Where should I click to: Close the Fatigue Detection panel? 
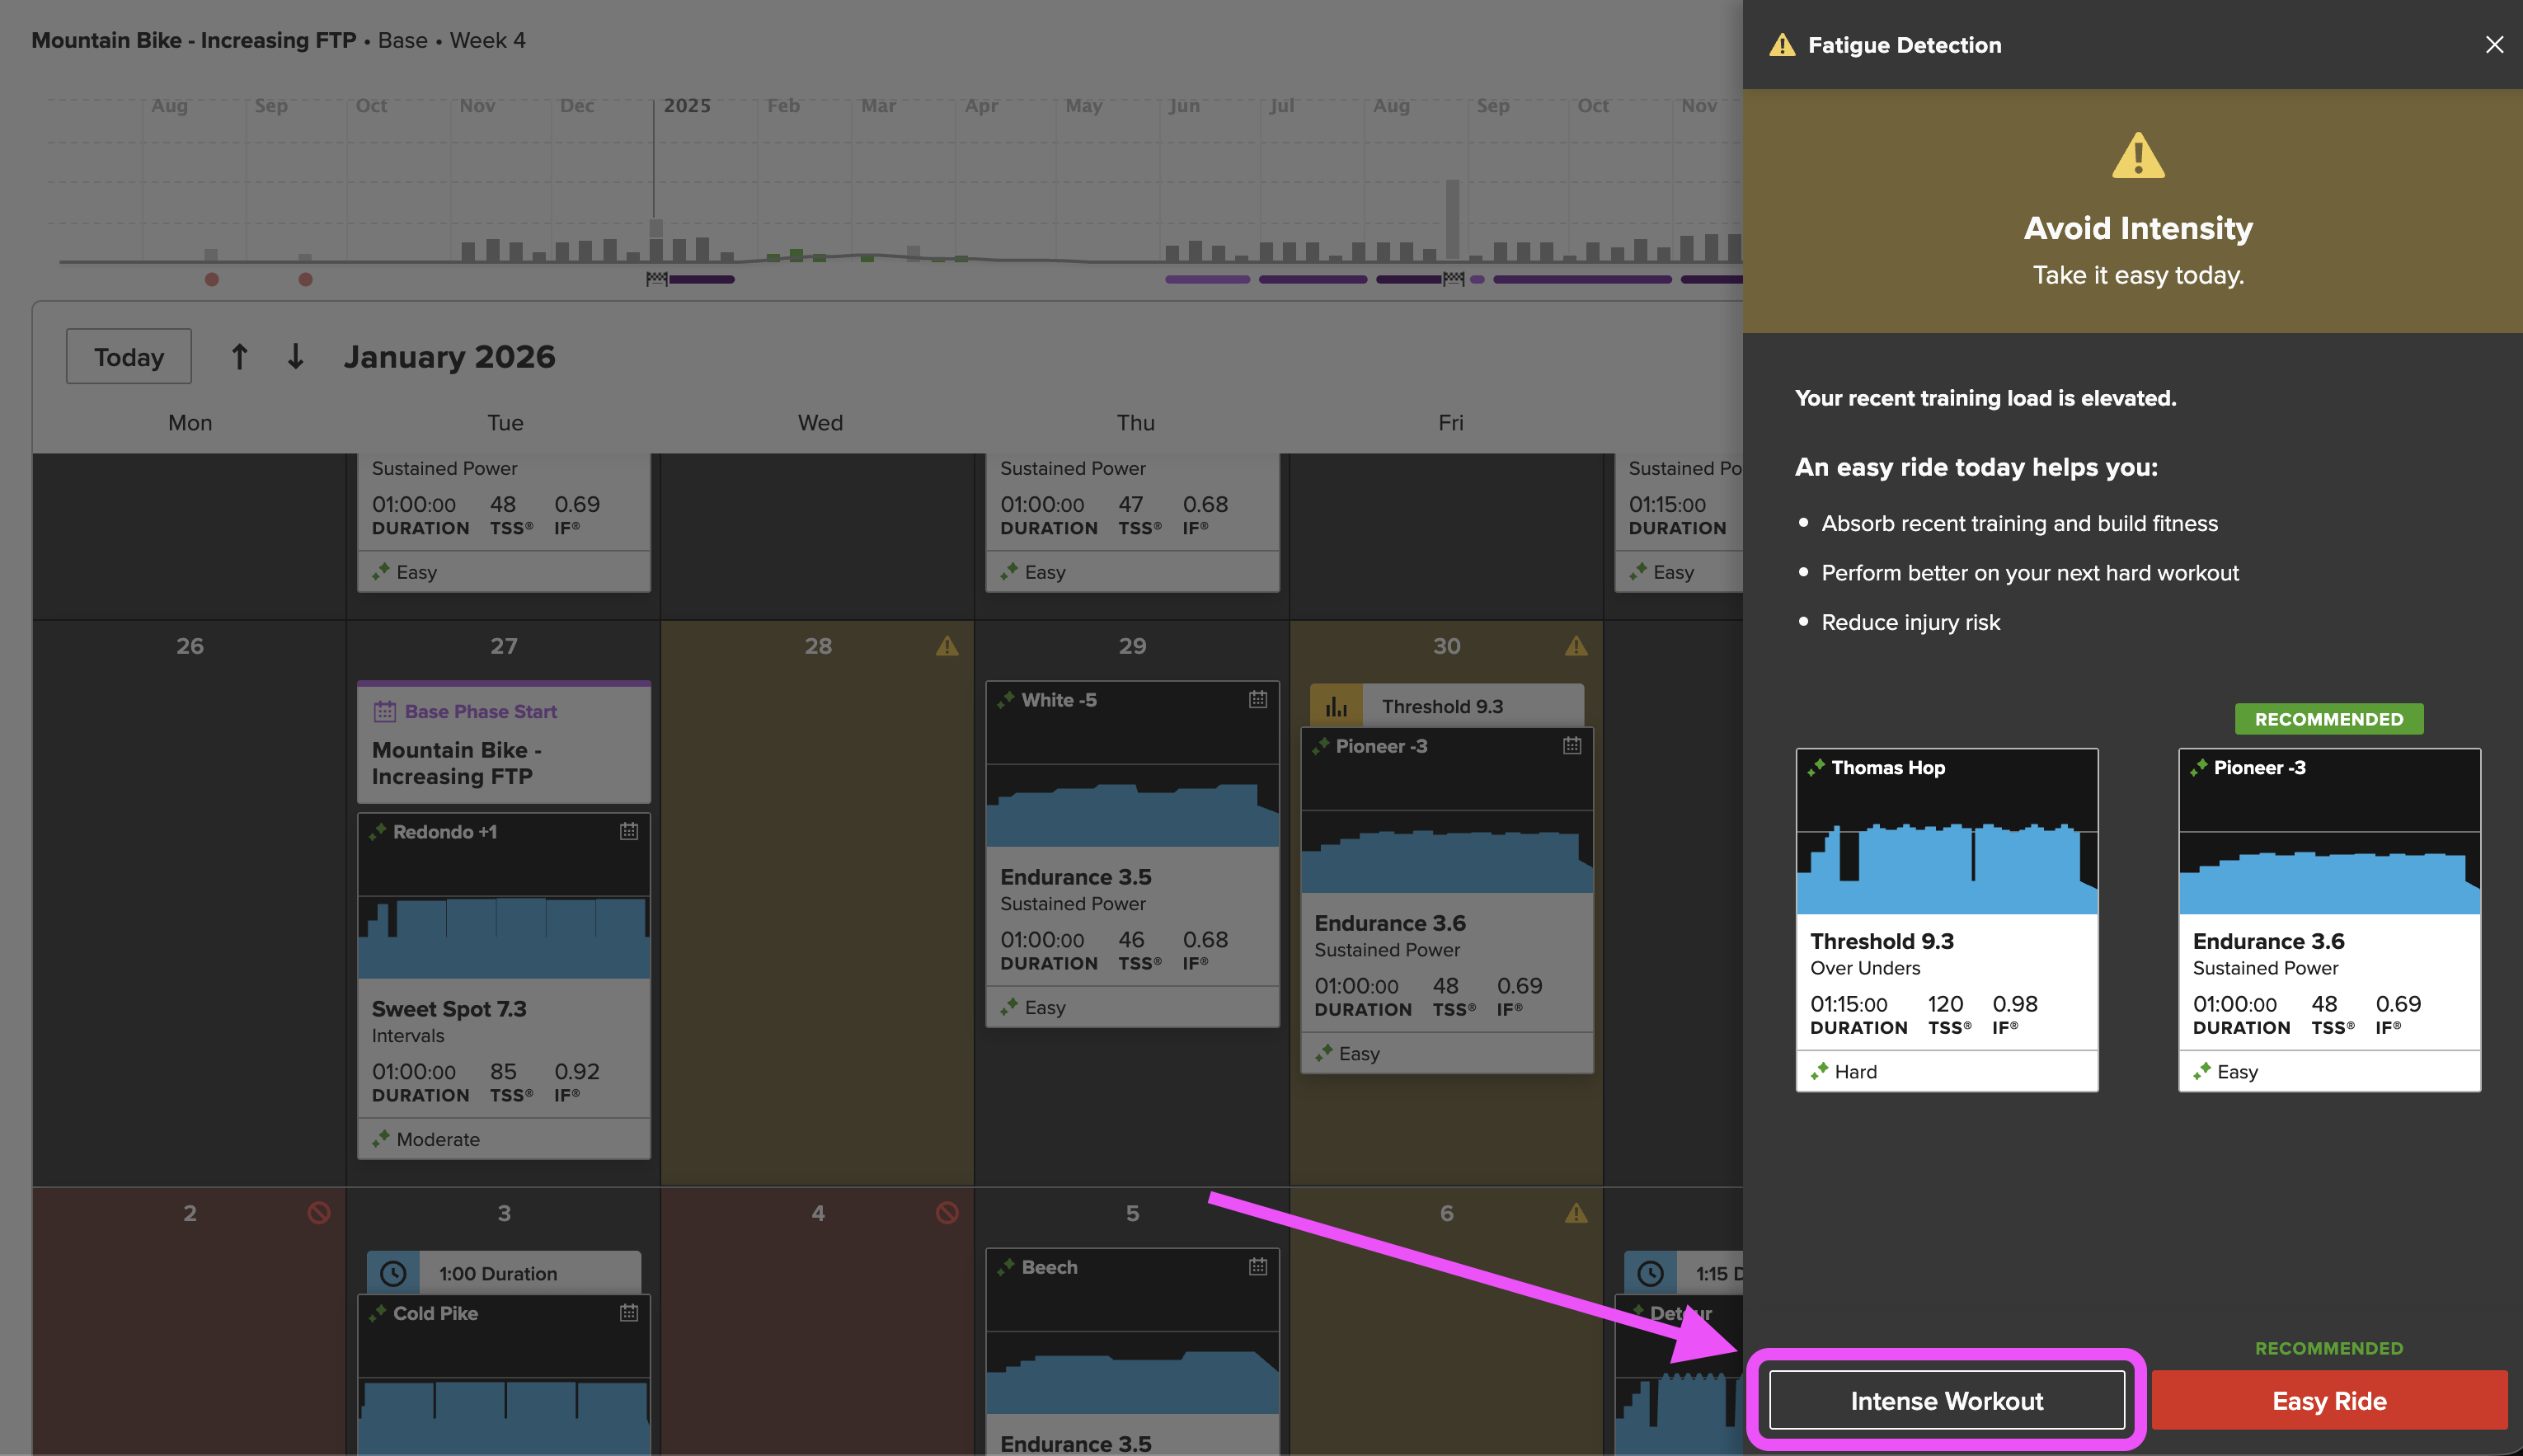pyautogui.click(x=2494, y=45)
